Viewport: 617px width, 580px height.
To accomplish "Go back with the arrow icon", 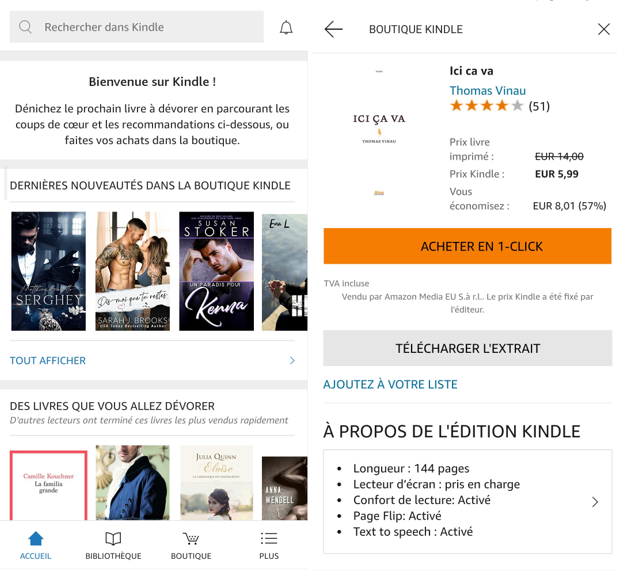I will pos(333,29).
